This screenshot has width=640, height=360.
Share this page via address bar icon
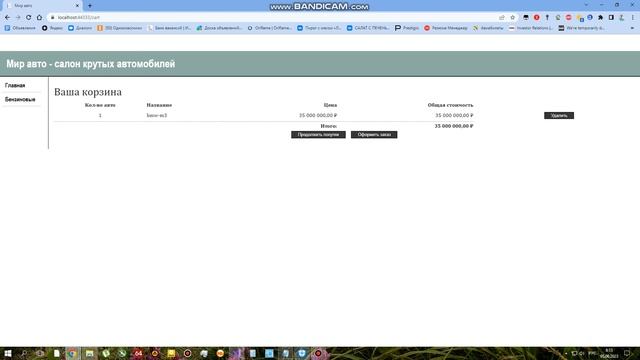point(502,18)
